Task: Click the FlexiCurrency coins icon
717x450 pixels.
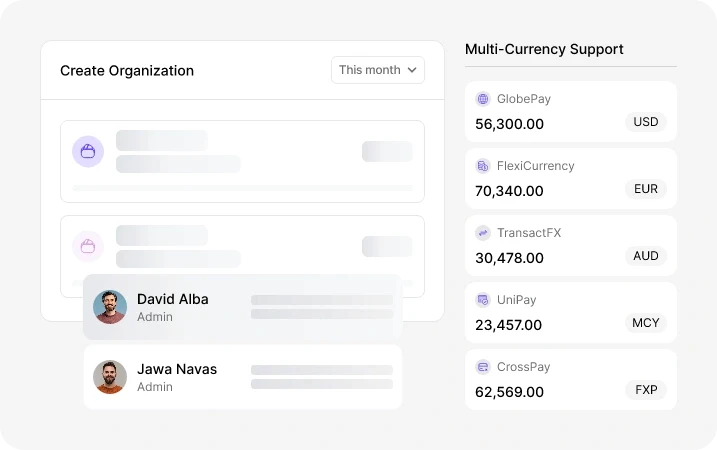Action: click(x=483, y=166)
